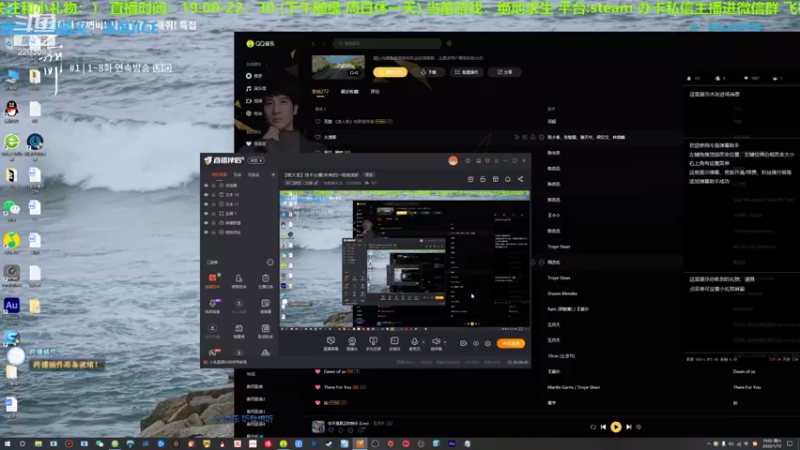Image resolution: width=800 pixels, height=450 pixels.
Task: Open QQ penguin desktop shortcut
Action: click(12, 109)
